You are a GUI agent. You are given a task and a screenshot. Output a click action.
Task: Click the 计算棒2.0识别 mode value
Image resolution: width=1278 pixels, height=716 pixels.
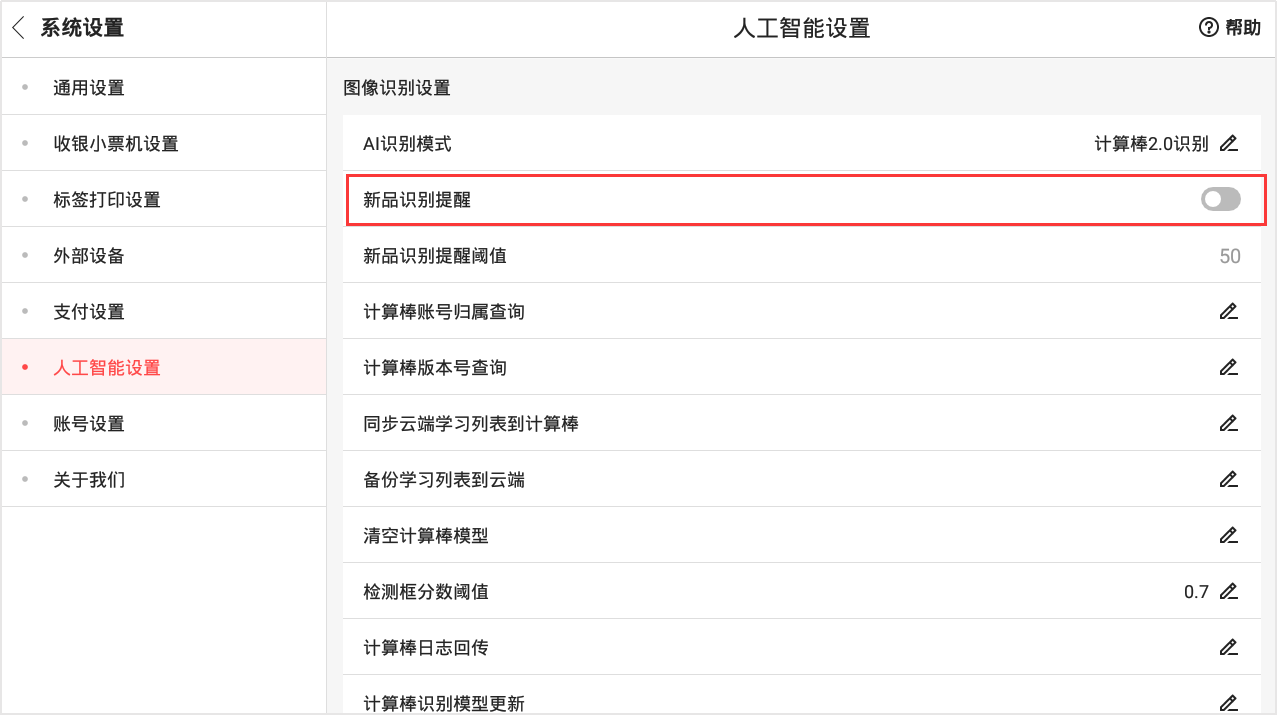pos(1151,144)
